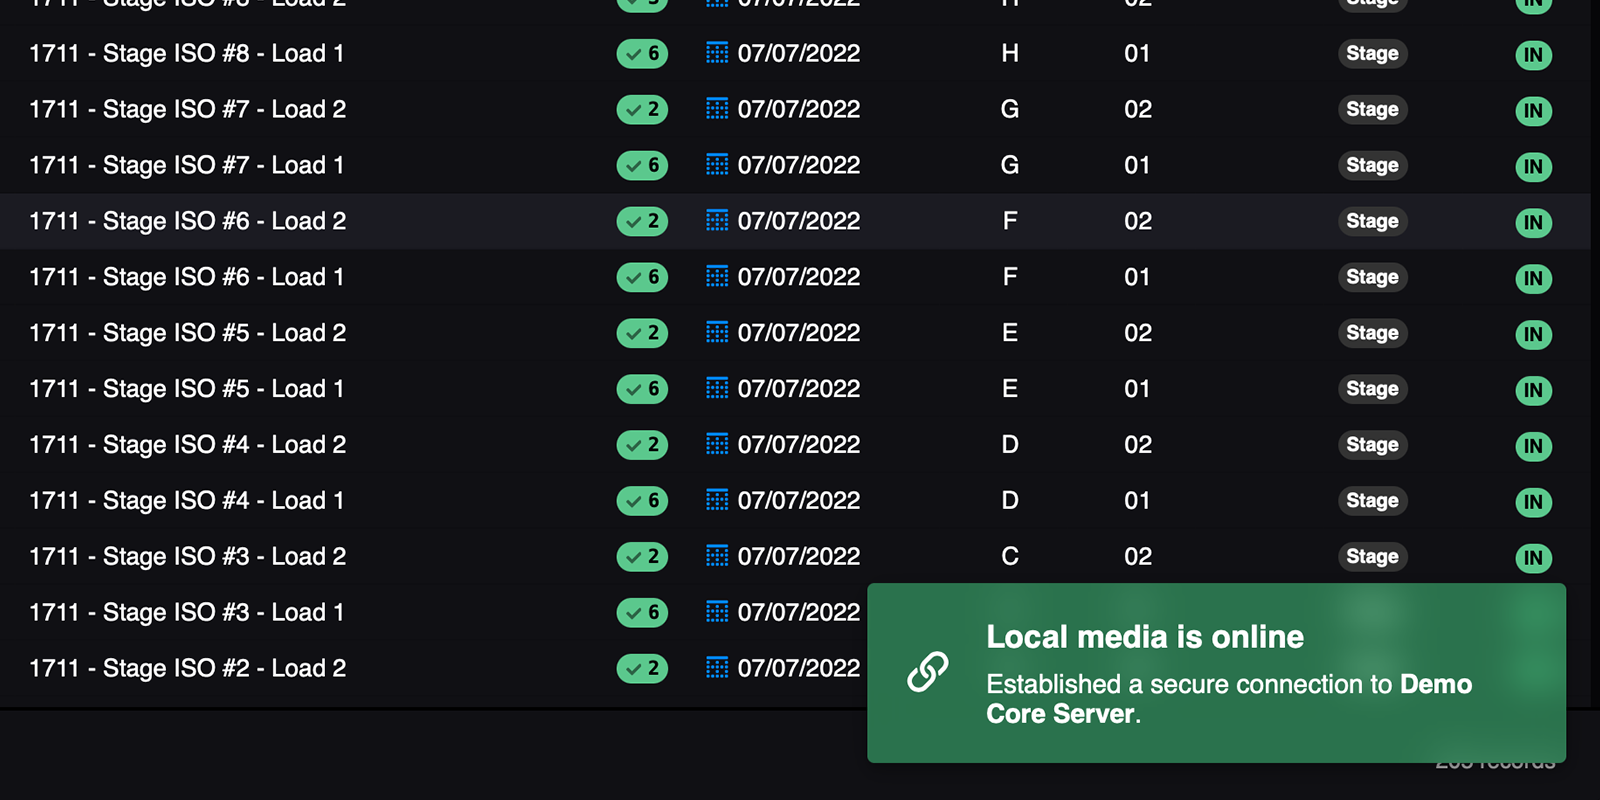This screenshot has width=1600, height=800.
Task: Click IN status badge on Stage ISO #5 Load 1
Action: pos(1533,390)
